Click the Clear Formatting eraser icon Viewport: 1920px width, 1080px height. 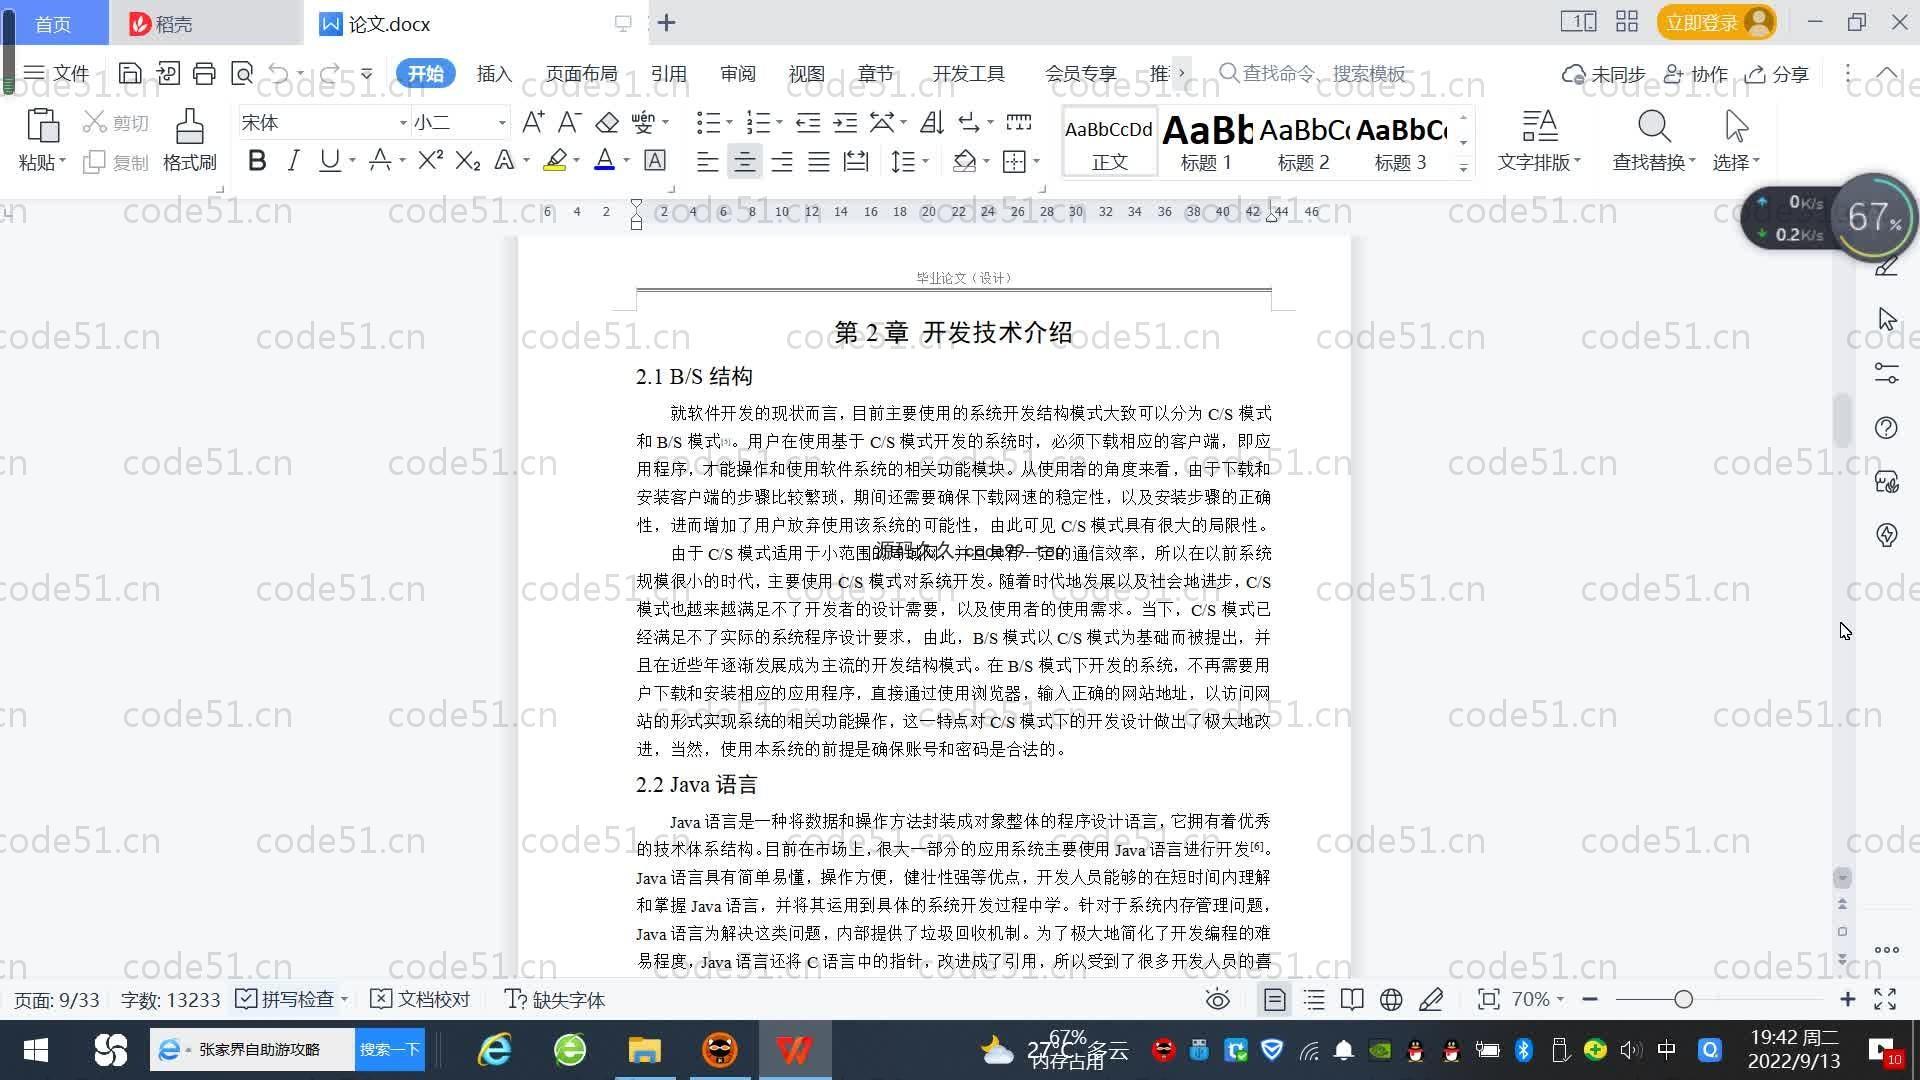[607, 122]
